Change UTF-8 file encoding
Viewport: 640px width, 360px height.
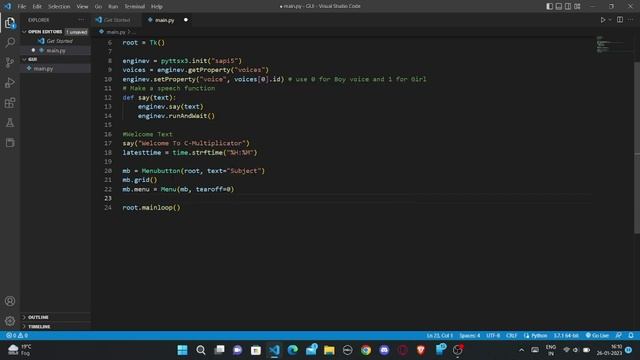coord(493,336)
